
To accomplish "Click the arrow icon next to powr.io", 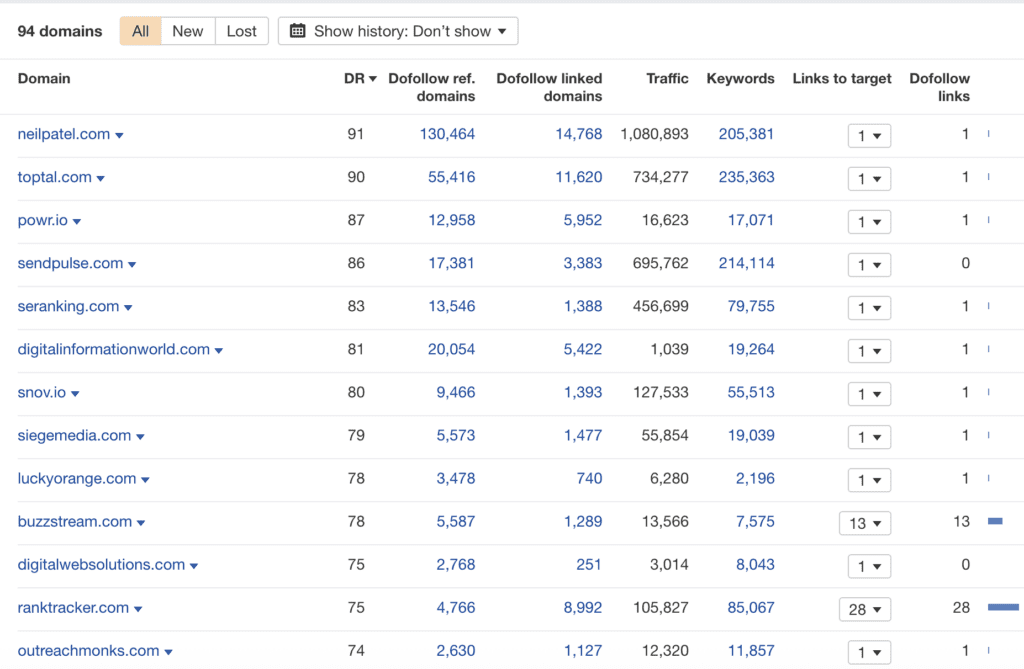I will (77, 221).
